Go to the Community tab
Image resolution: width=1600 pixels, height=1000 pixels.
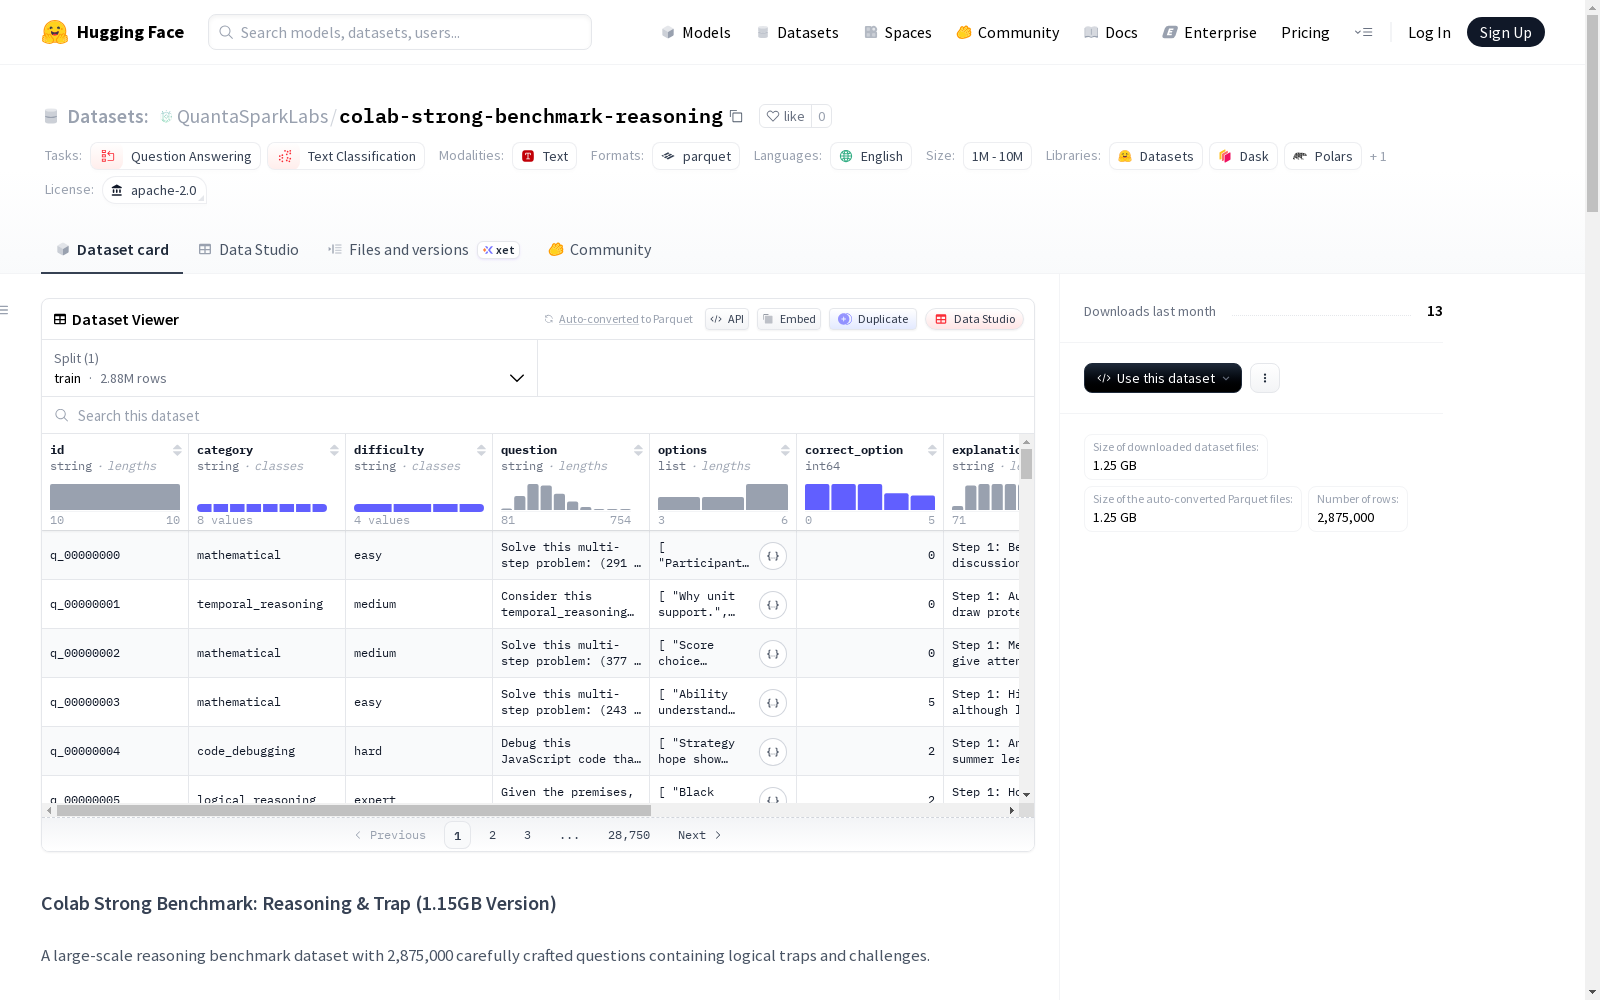599,250
